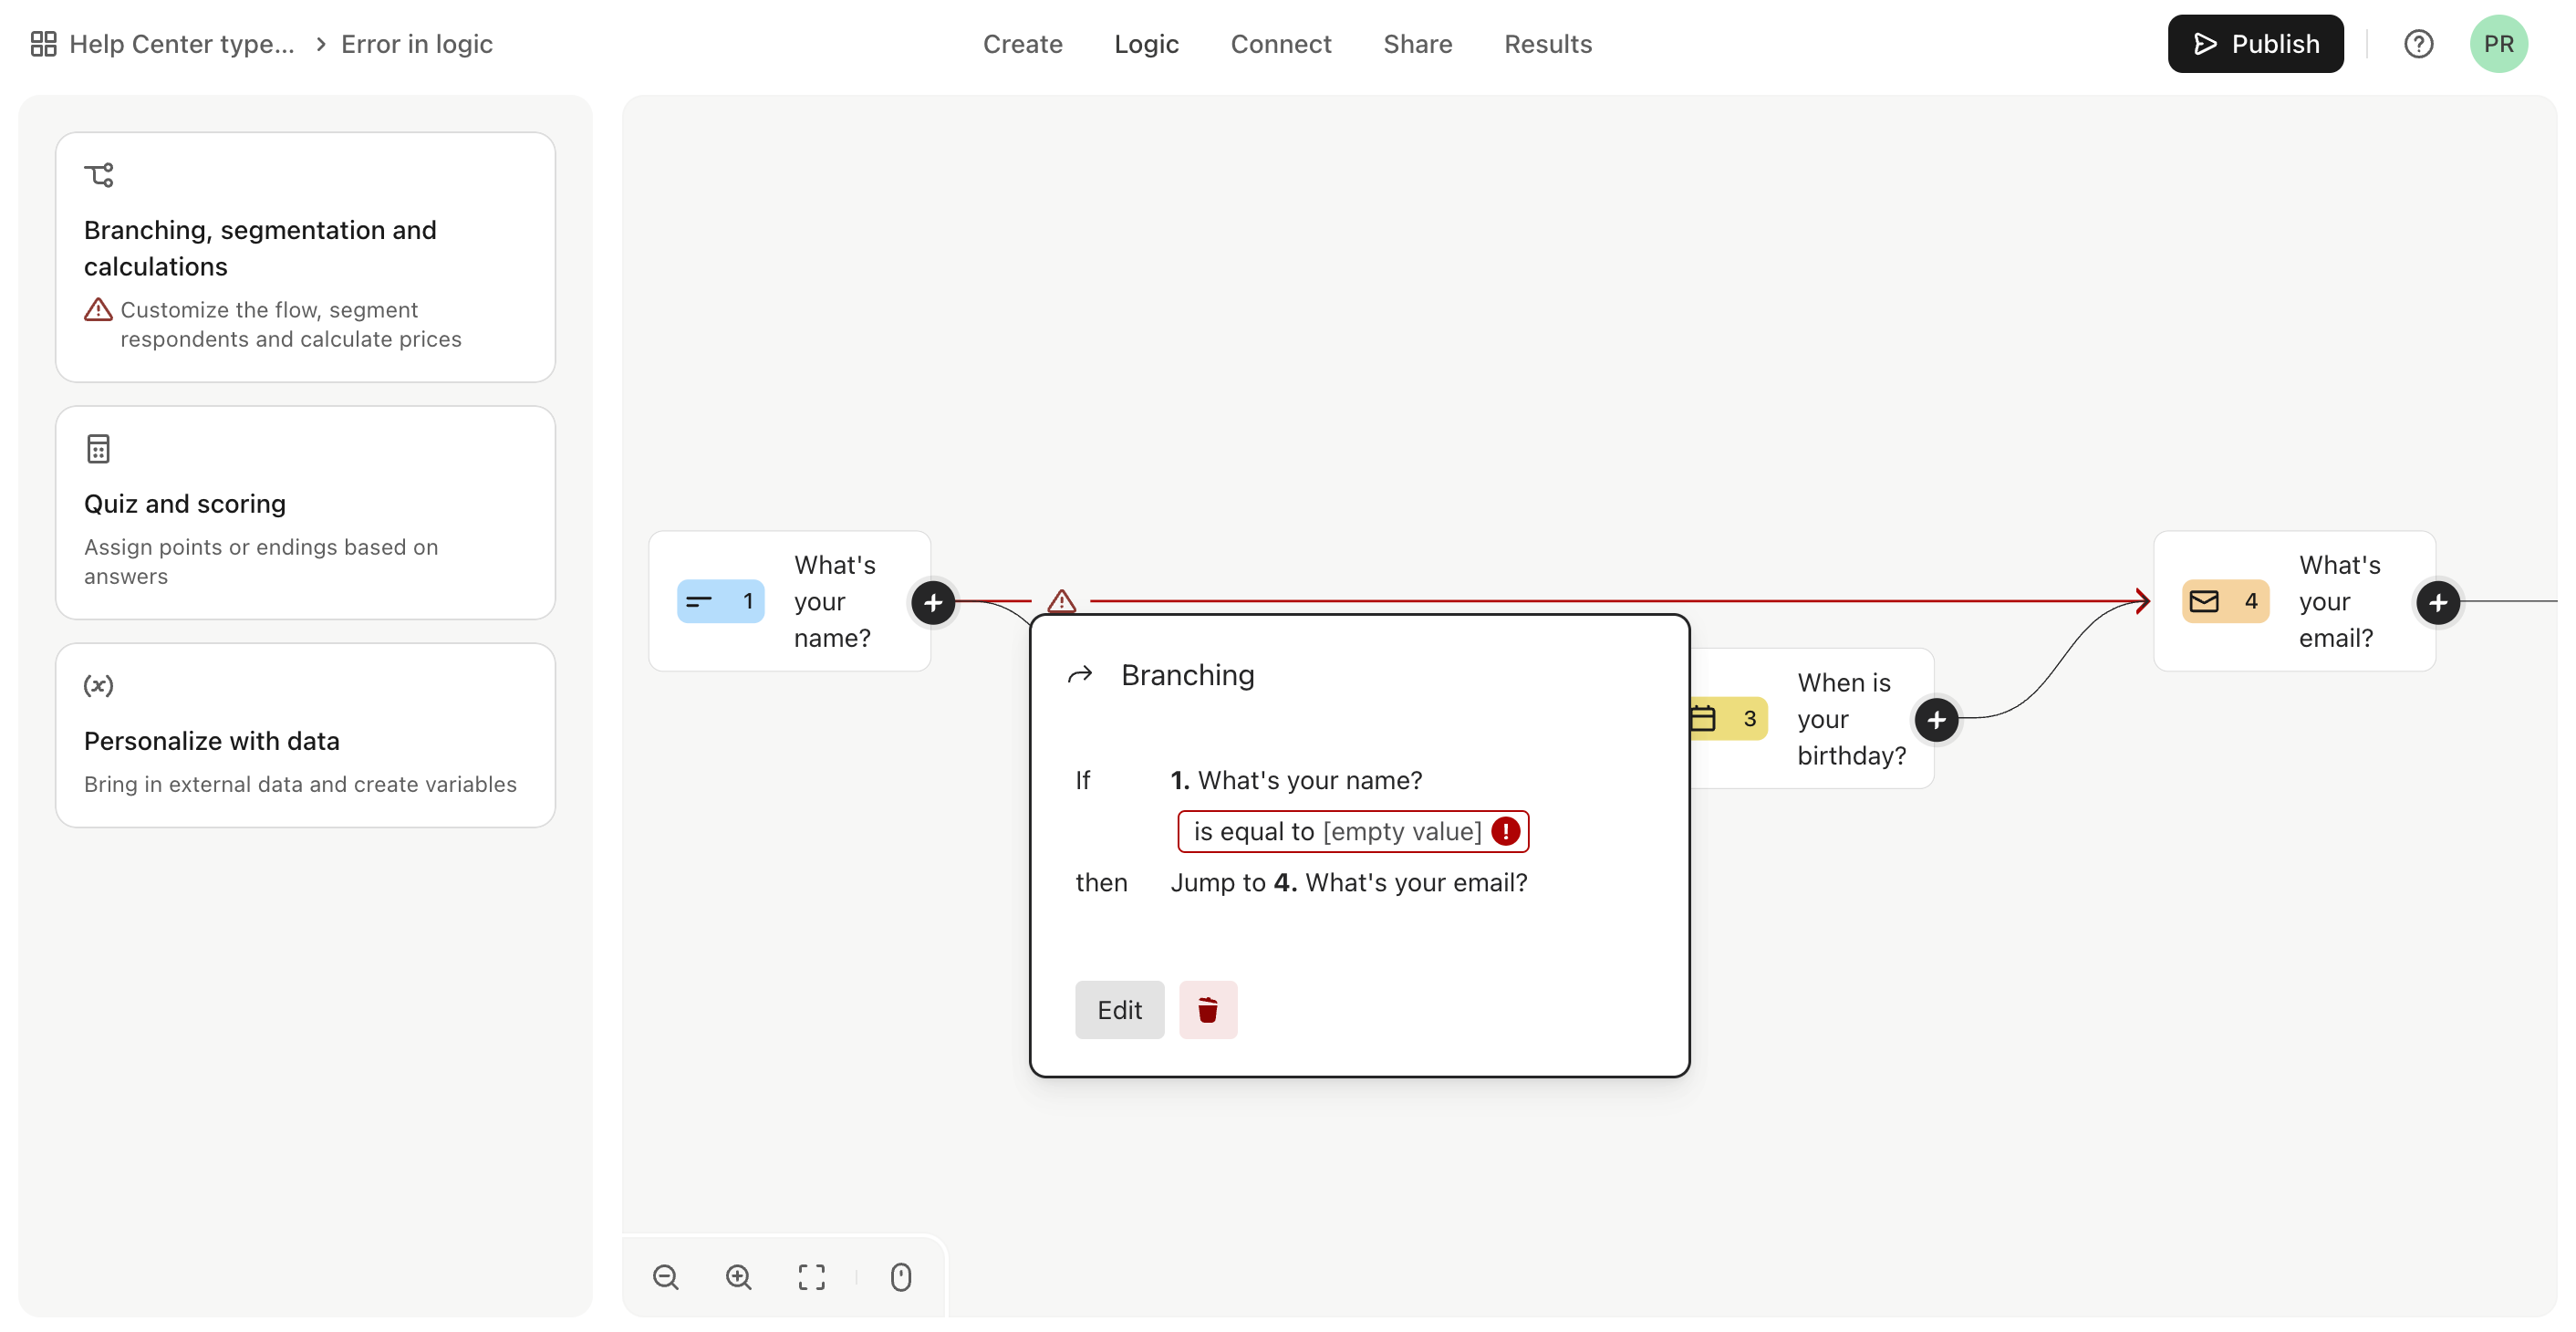
Task: Switch to the Share tab
Action: click(x=1417, y=44)
